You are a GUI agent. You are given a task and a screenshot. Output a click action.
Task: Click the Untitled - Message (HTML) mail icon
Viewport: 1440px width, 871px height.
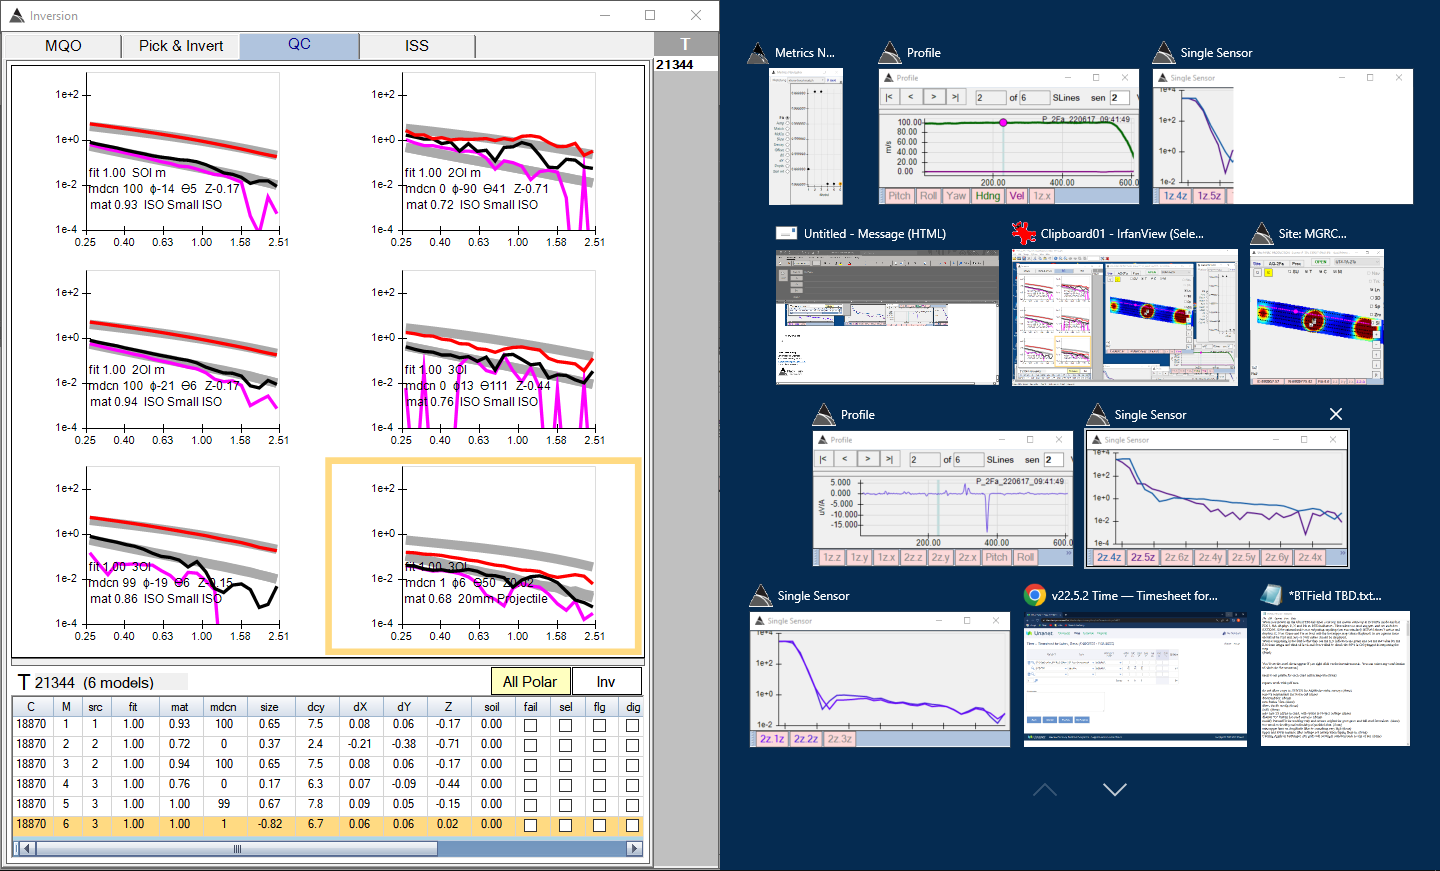pos(787,233)
